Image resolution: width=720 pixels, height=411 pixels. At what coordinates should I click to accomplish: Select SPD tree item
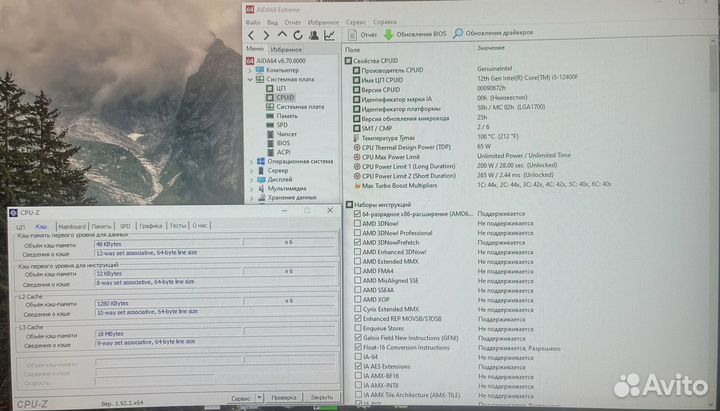277,125
